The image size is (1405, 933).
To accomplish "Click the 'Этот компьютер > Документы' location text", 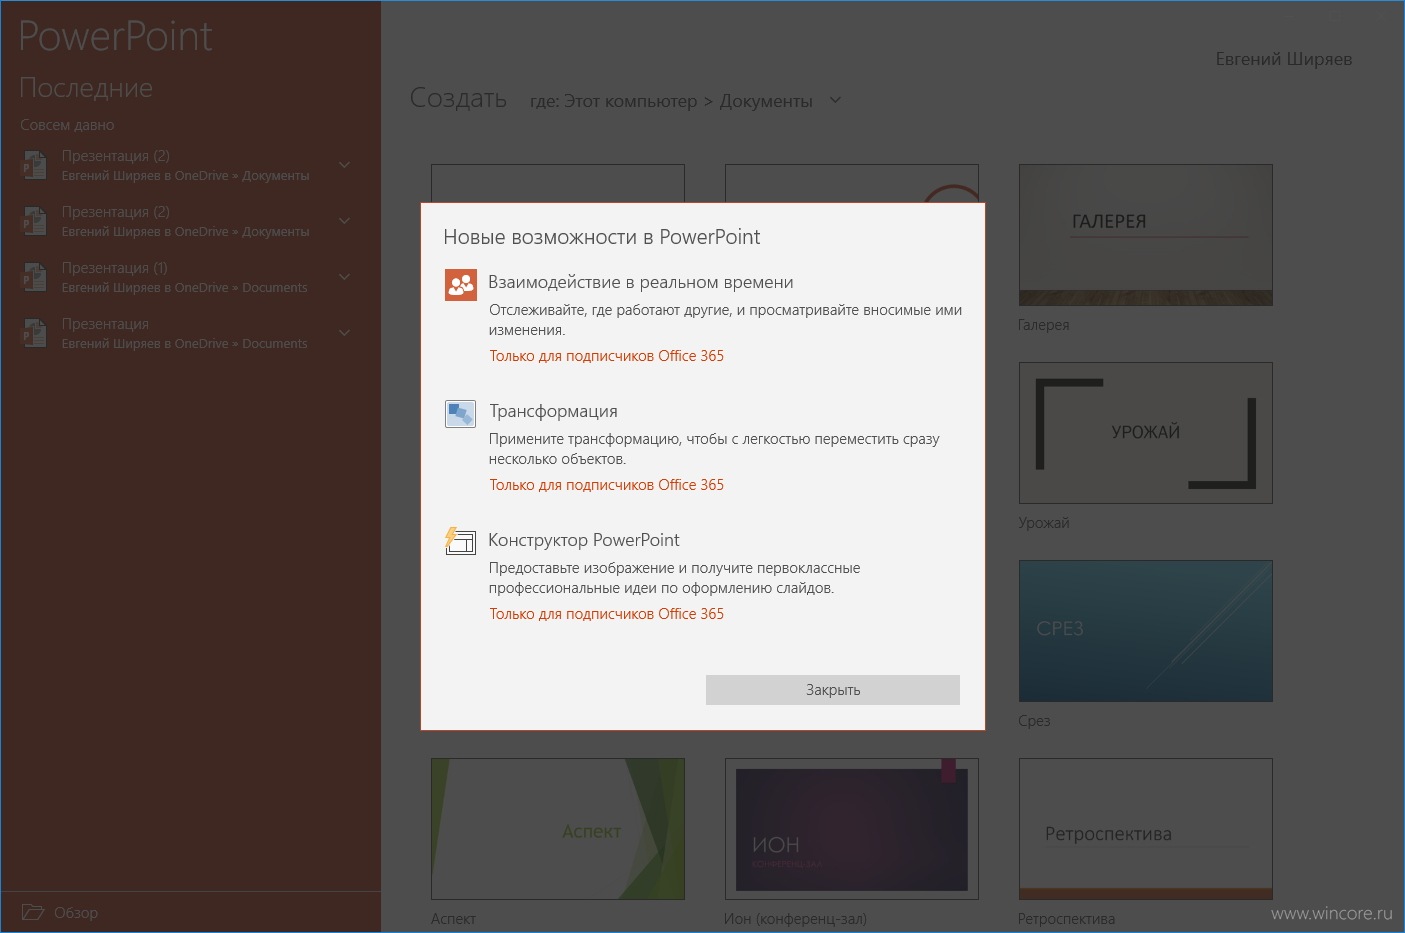I will 688,101.
